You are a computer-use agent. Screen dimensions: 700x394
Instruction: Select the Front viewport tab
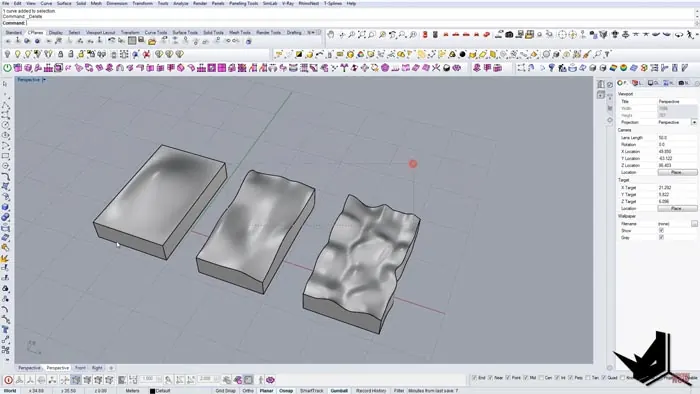click(80, 368)
